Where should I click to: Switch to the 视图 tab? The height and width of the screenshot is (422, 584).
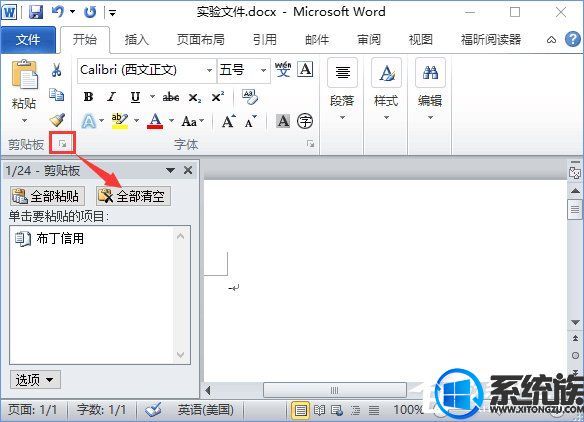420,39
